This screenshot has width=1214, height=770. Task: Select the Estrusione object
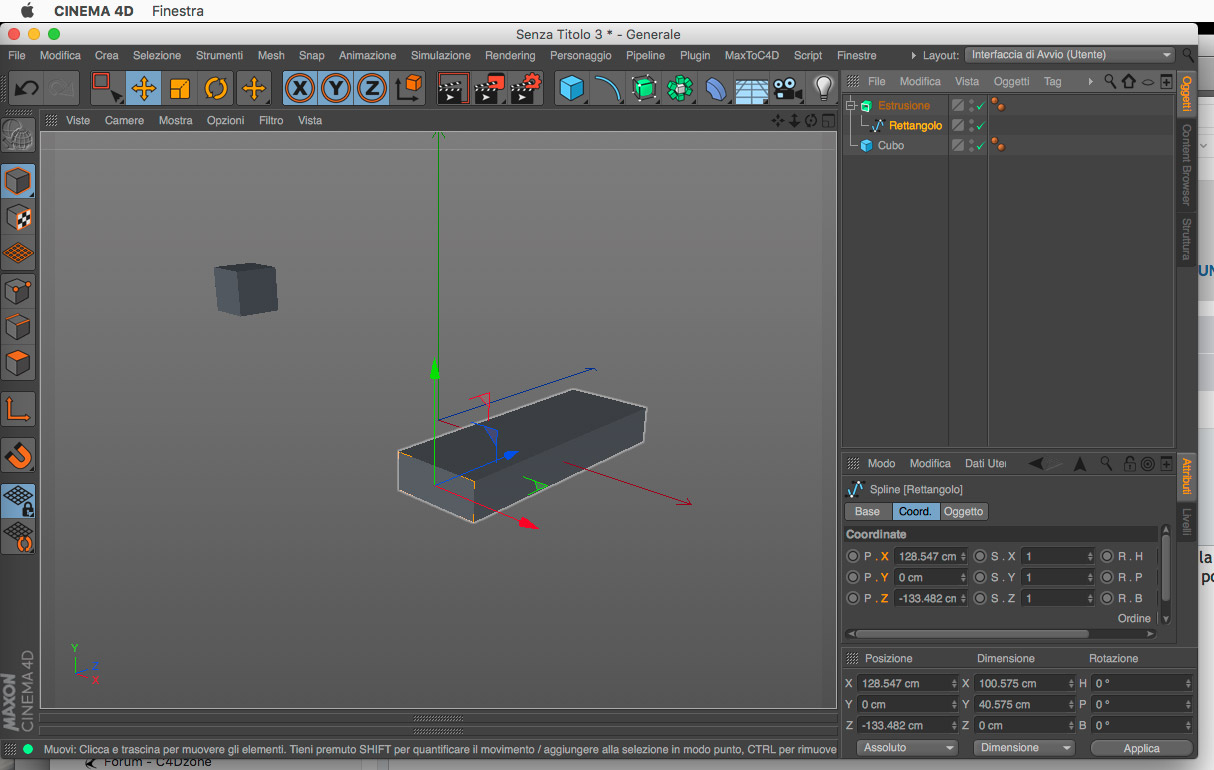(x=904, y=105)
